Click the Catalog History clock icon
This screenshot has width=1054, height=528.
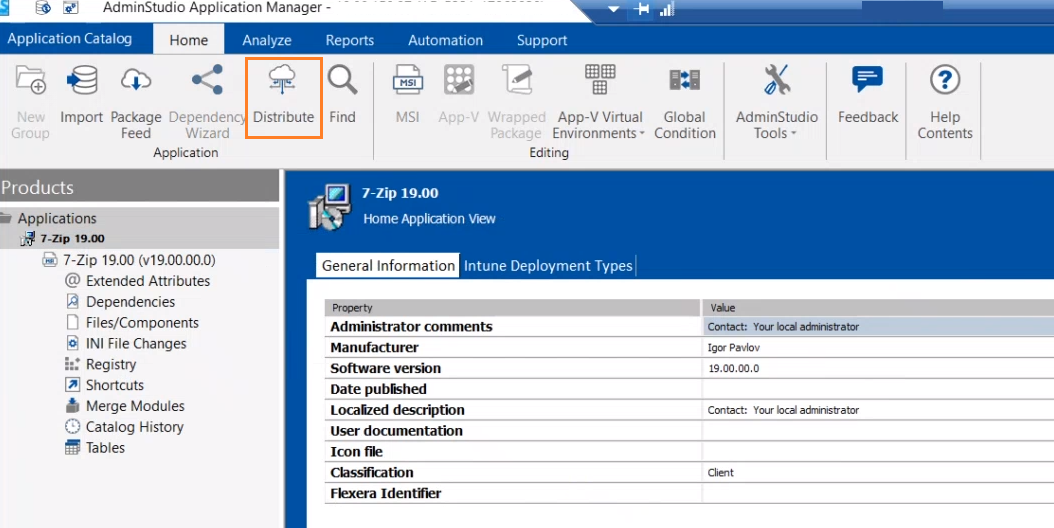click(x=72, y=426)
